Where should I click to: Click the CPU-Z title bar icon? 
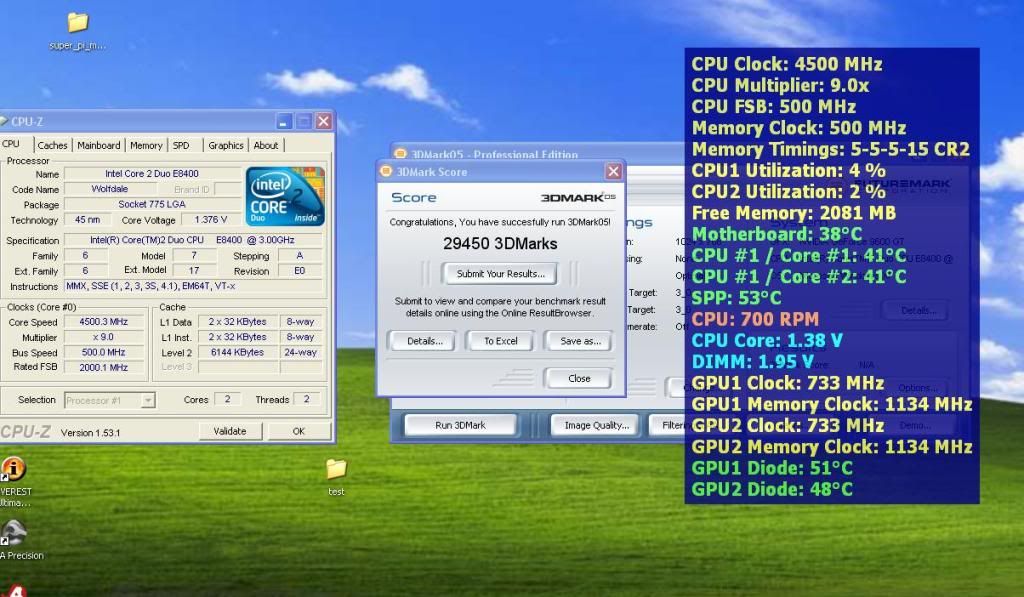3,121
